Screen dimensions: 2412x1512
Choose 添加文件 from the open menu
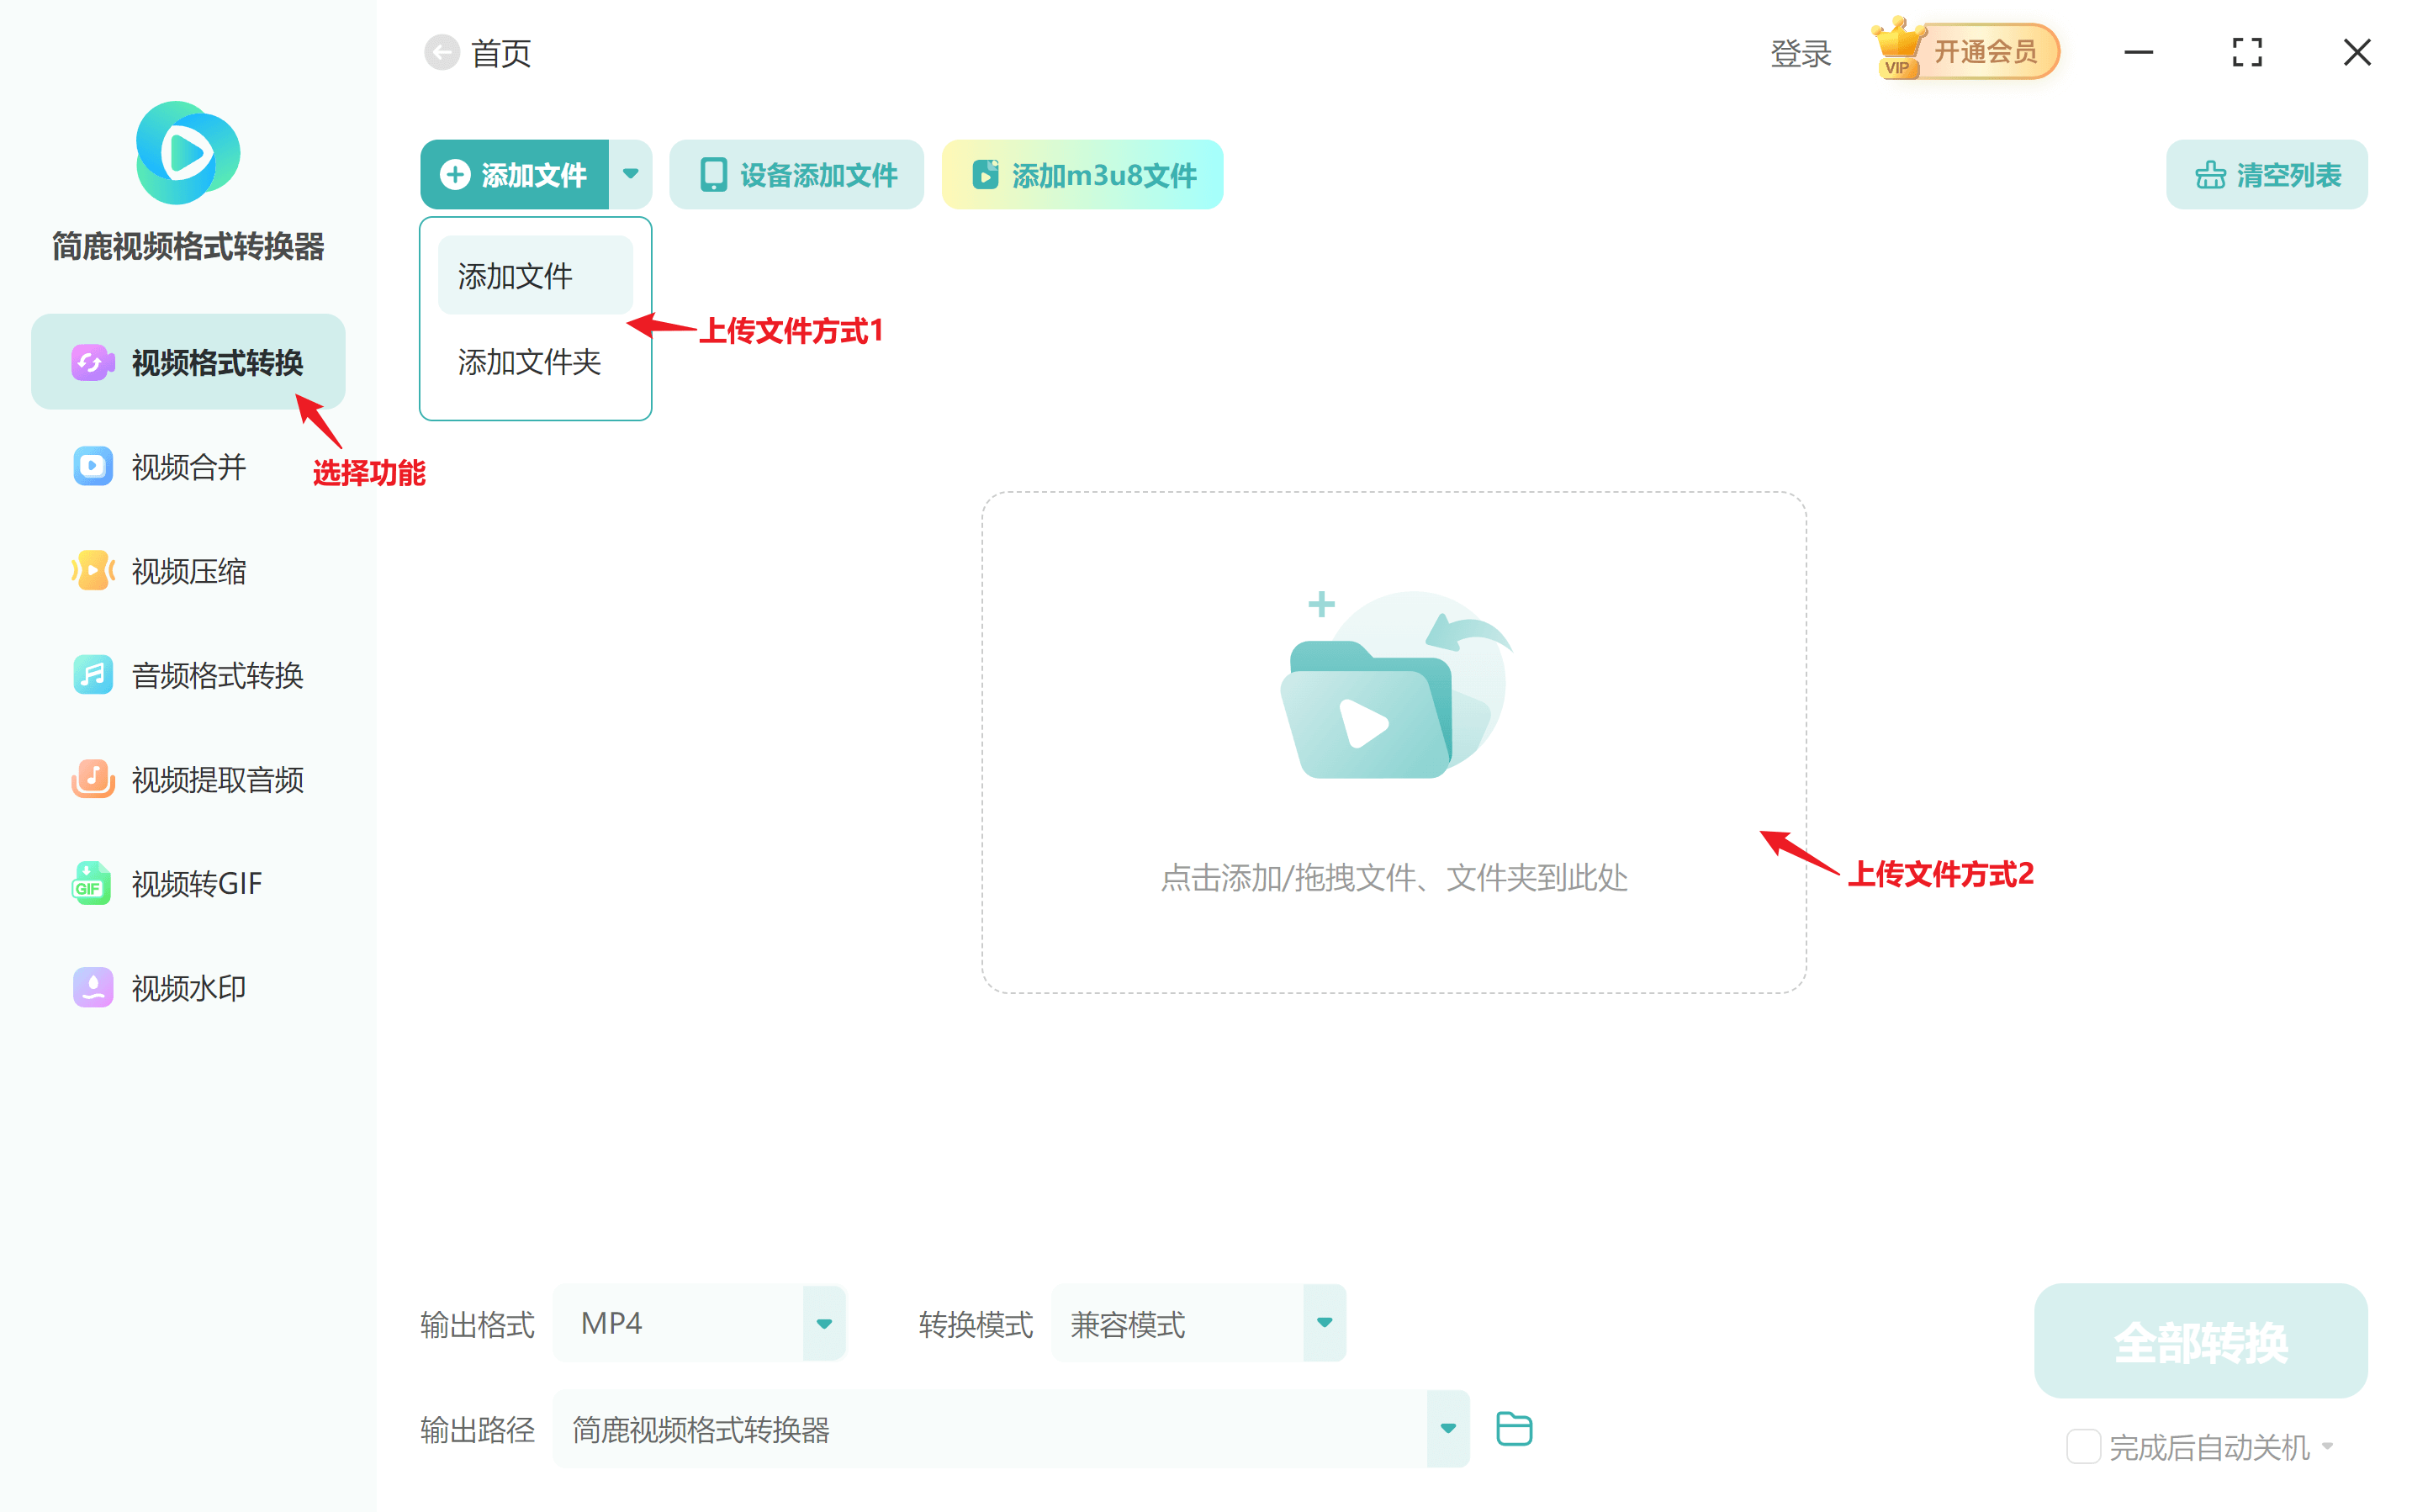(516, 275)
